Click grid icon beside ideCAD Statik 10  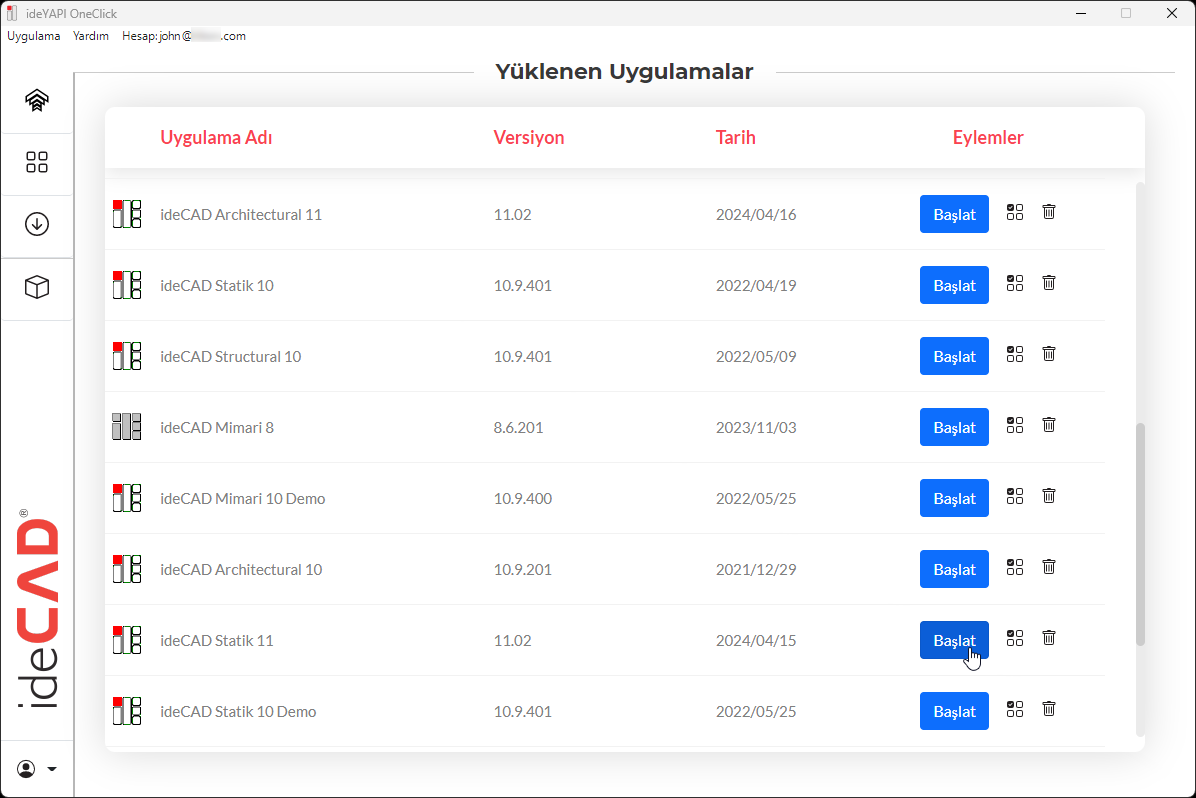point(1014,283)
